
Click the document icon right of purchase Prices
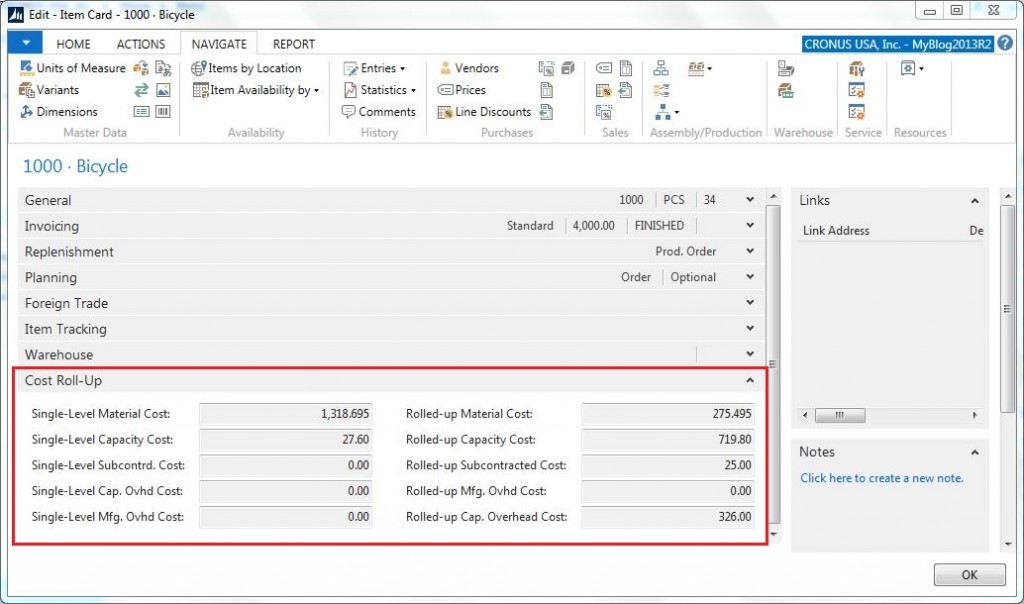tap(547, 90)
